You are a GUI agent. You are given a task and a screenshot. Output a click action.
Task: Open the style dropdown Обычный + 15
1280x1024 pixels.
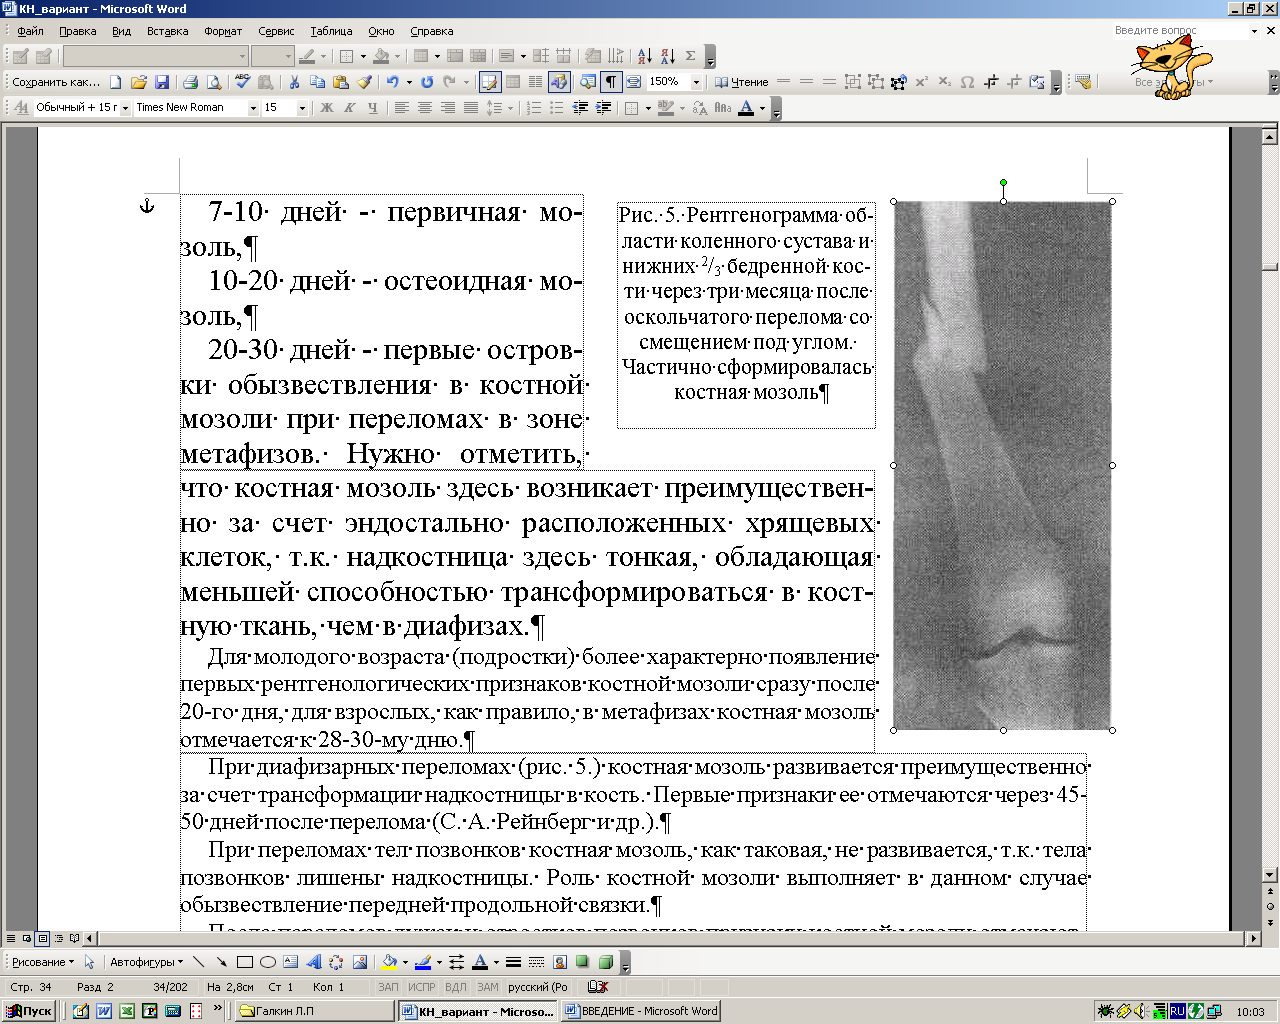coord(125,108)
